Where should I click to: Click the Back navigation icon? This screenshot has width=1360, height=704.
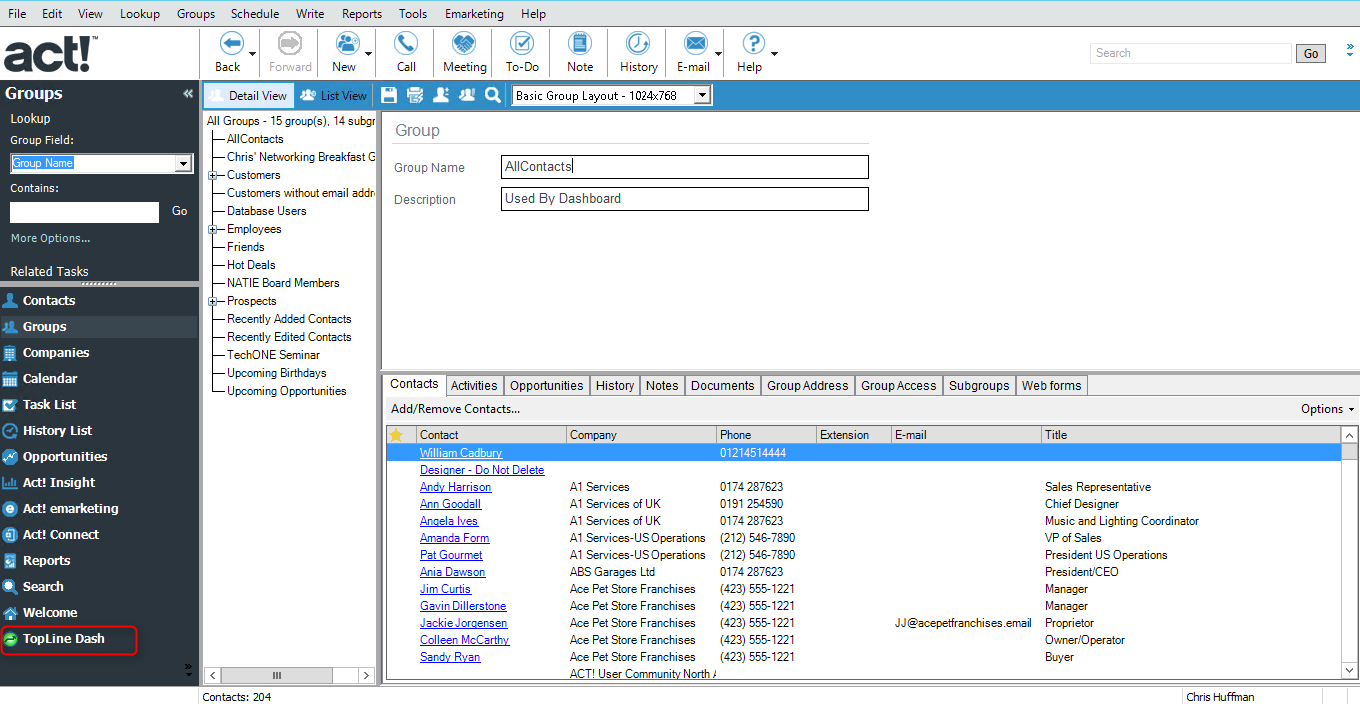231,44
